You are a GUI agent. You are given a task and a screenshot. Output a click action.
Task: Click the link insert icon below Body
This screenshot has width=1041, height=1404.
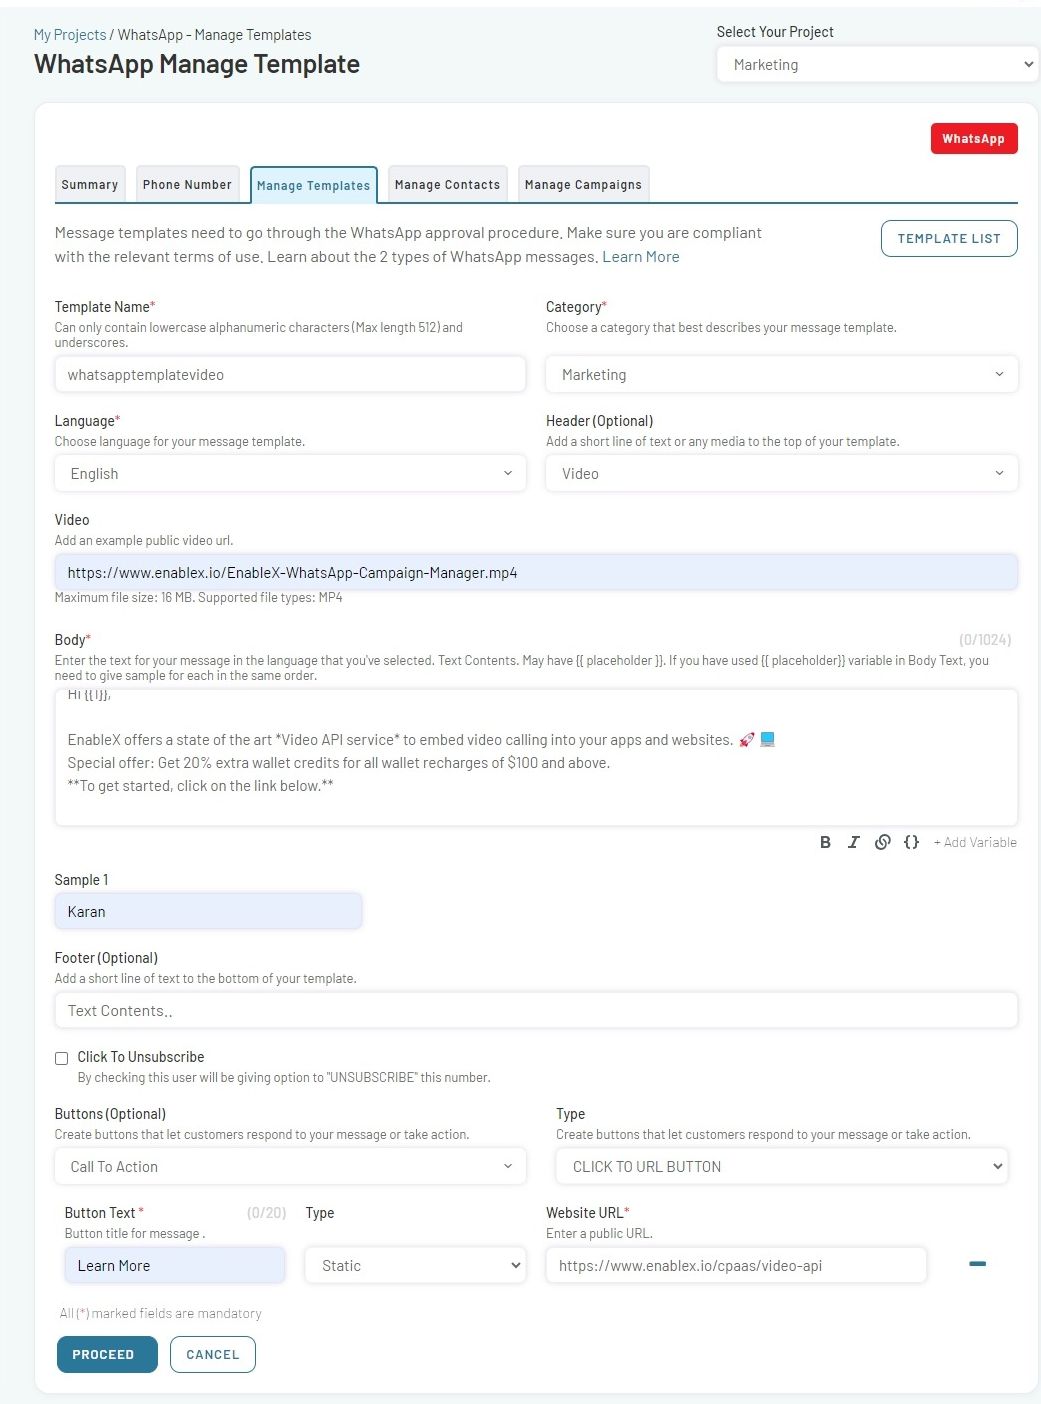click(x=882, y=842)
